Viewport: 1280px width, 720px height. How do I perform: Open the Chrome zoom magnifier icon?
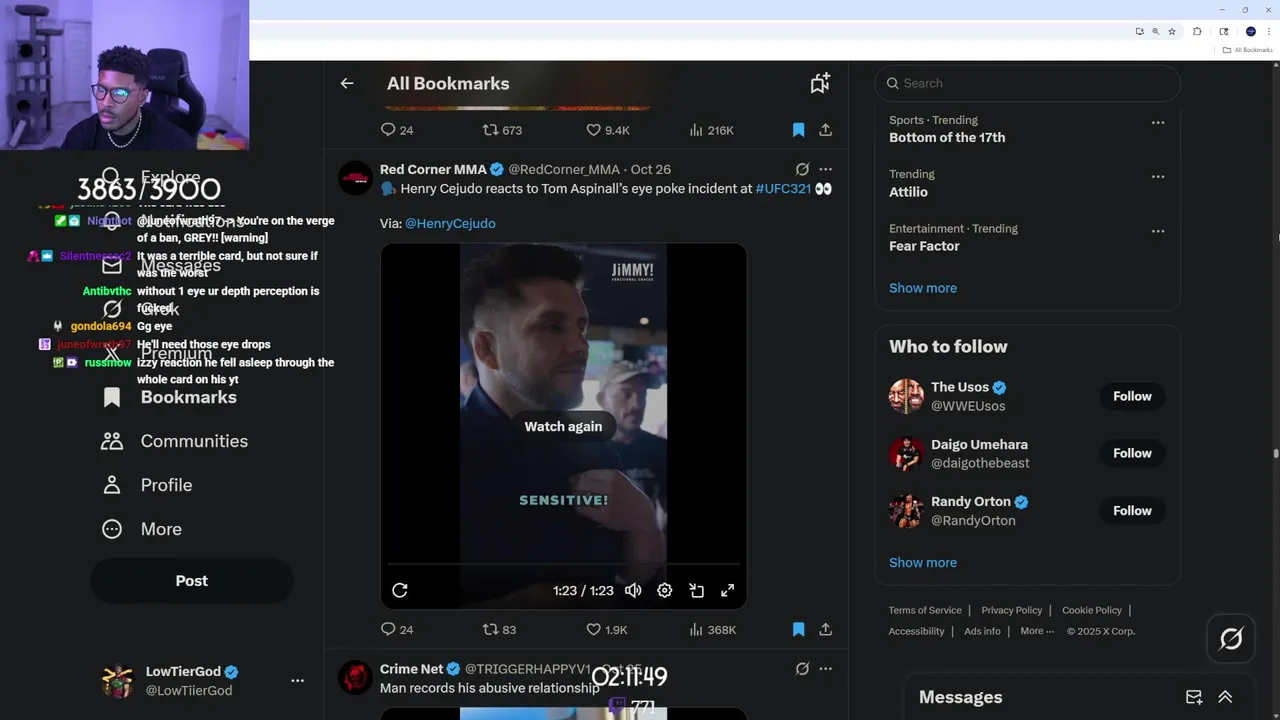[x=1156, y=31]
